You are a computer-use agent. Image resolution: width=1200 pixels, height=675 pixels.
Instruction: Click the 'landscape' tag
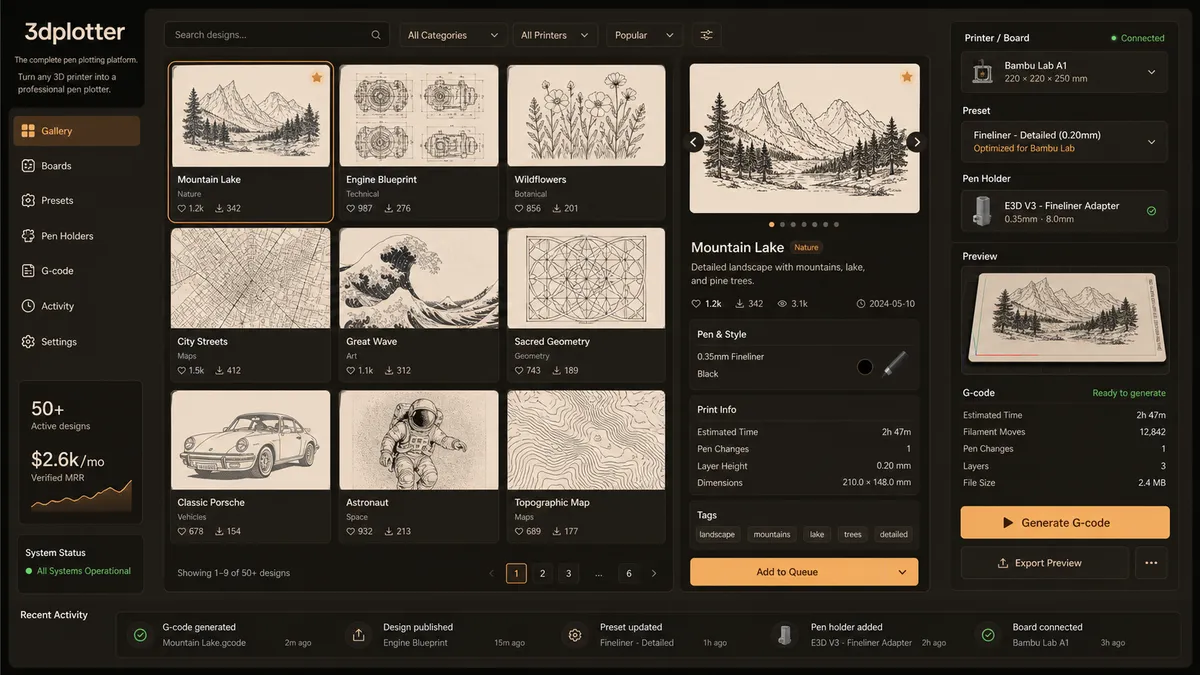[x=717, y=535]
